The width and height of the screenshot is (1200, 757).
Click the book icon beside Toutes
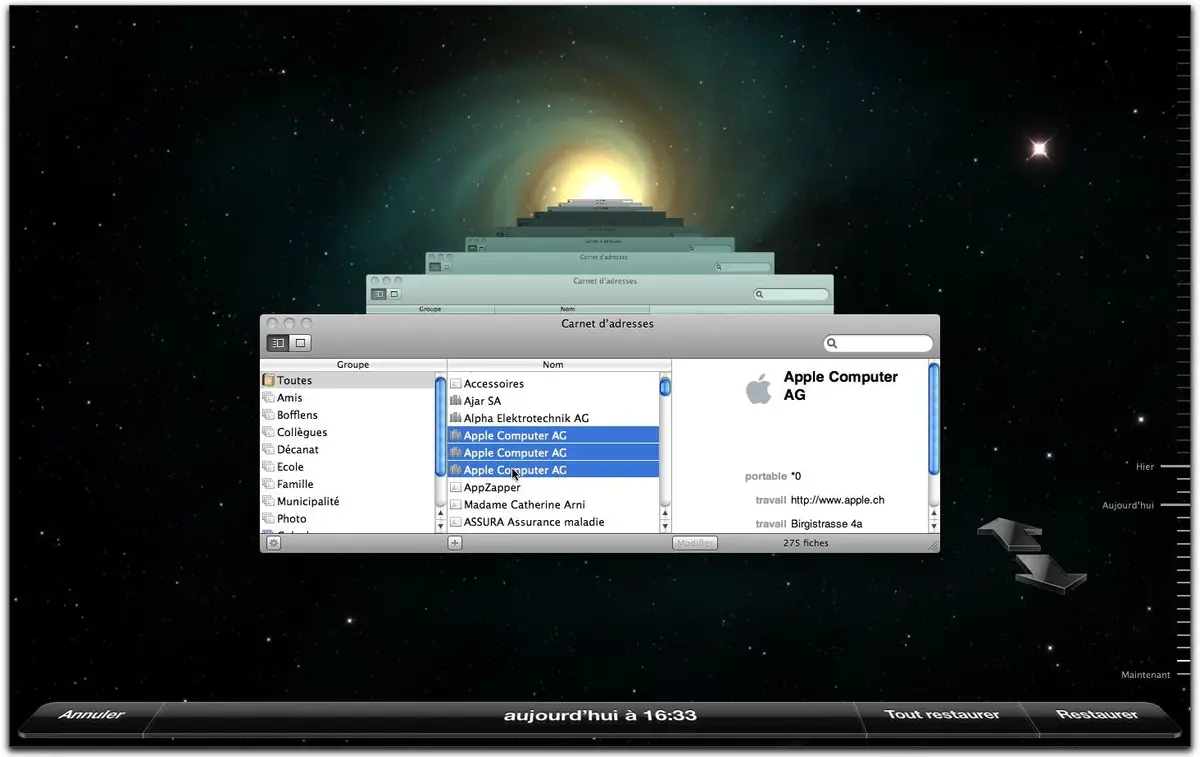268,380
